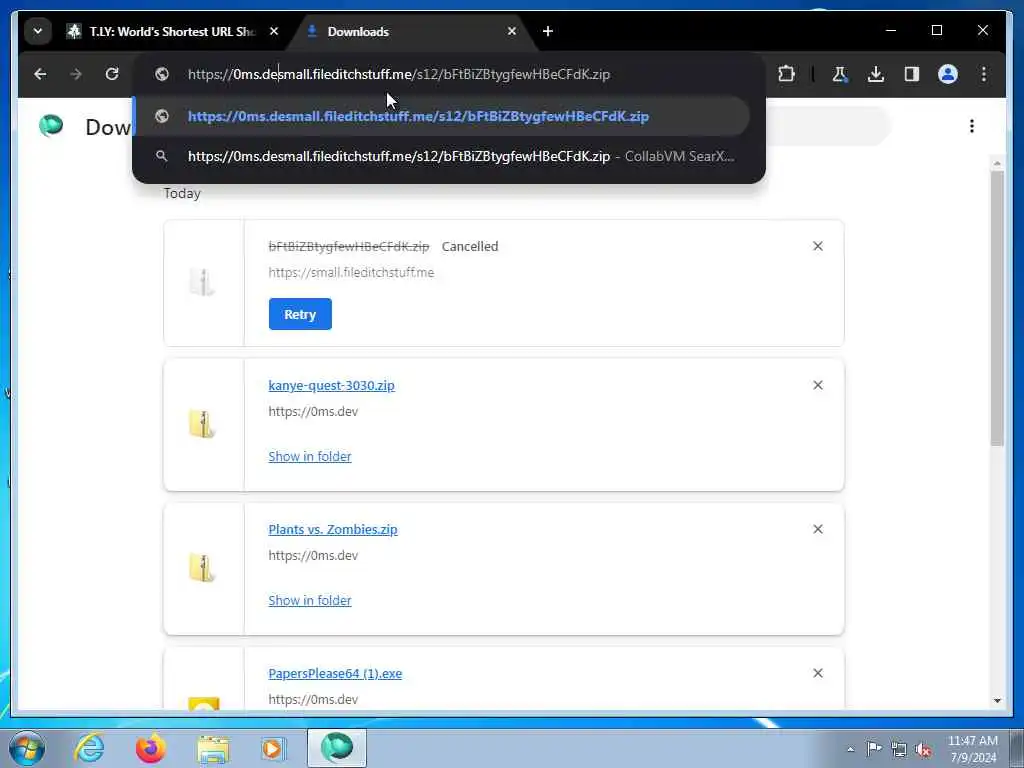
Task: Open the profile avatar menu
Action: (948, 74)
